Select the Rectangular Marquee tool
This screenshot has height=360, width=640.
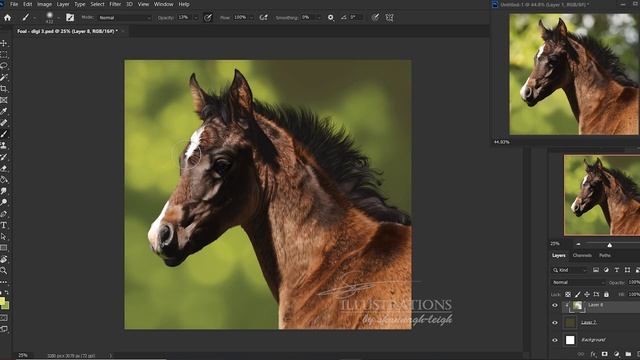click(x=4, y=54)
